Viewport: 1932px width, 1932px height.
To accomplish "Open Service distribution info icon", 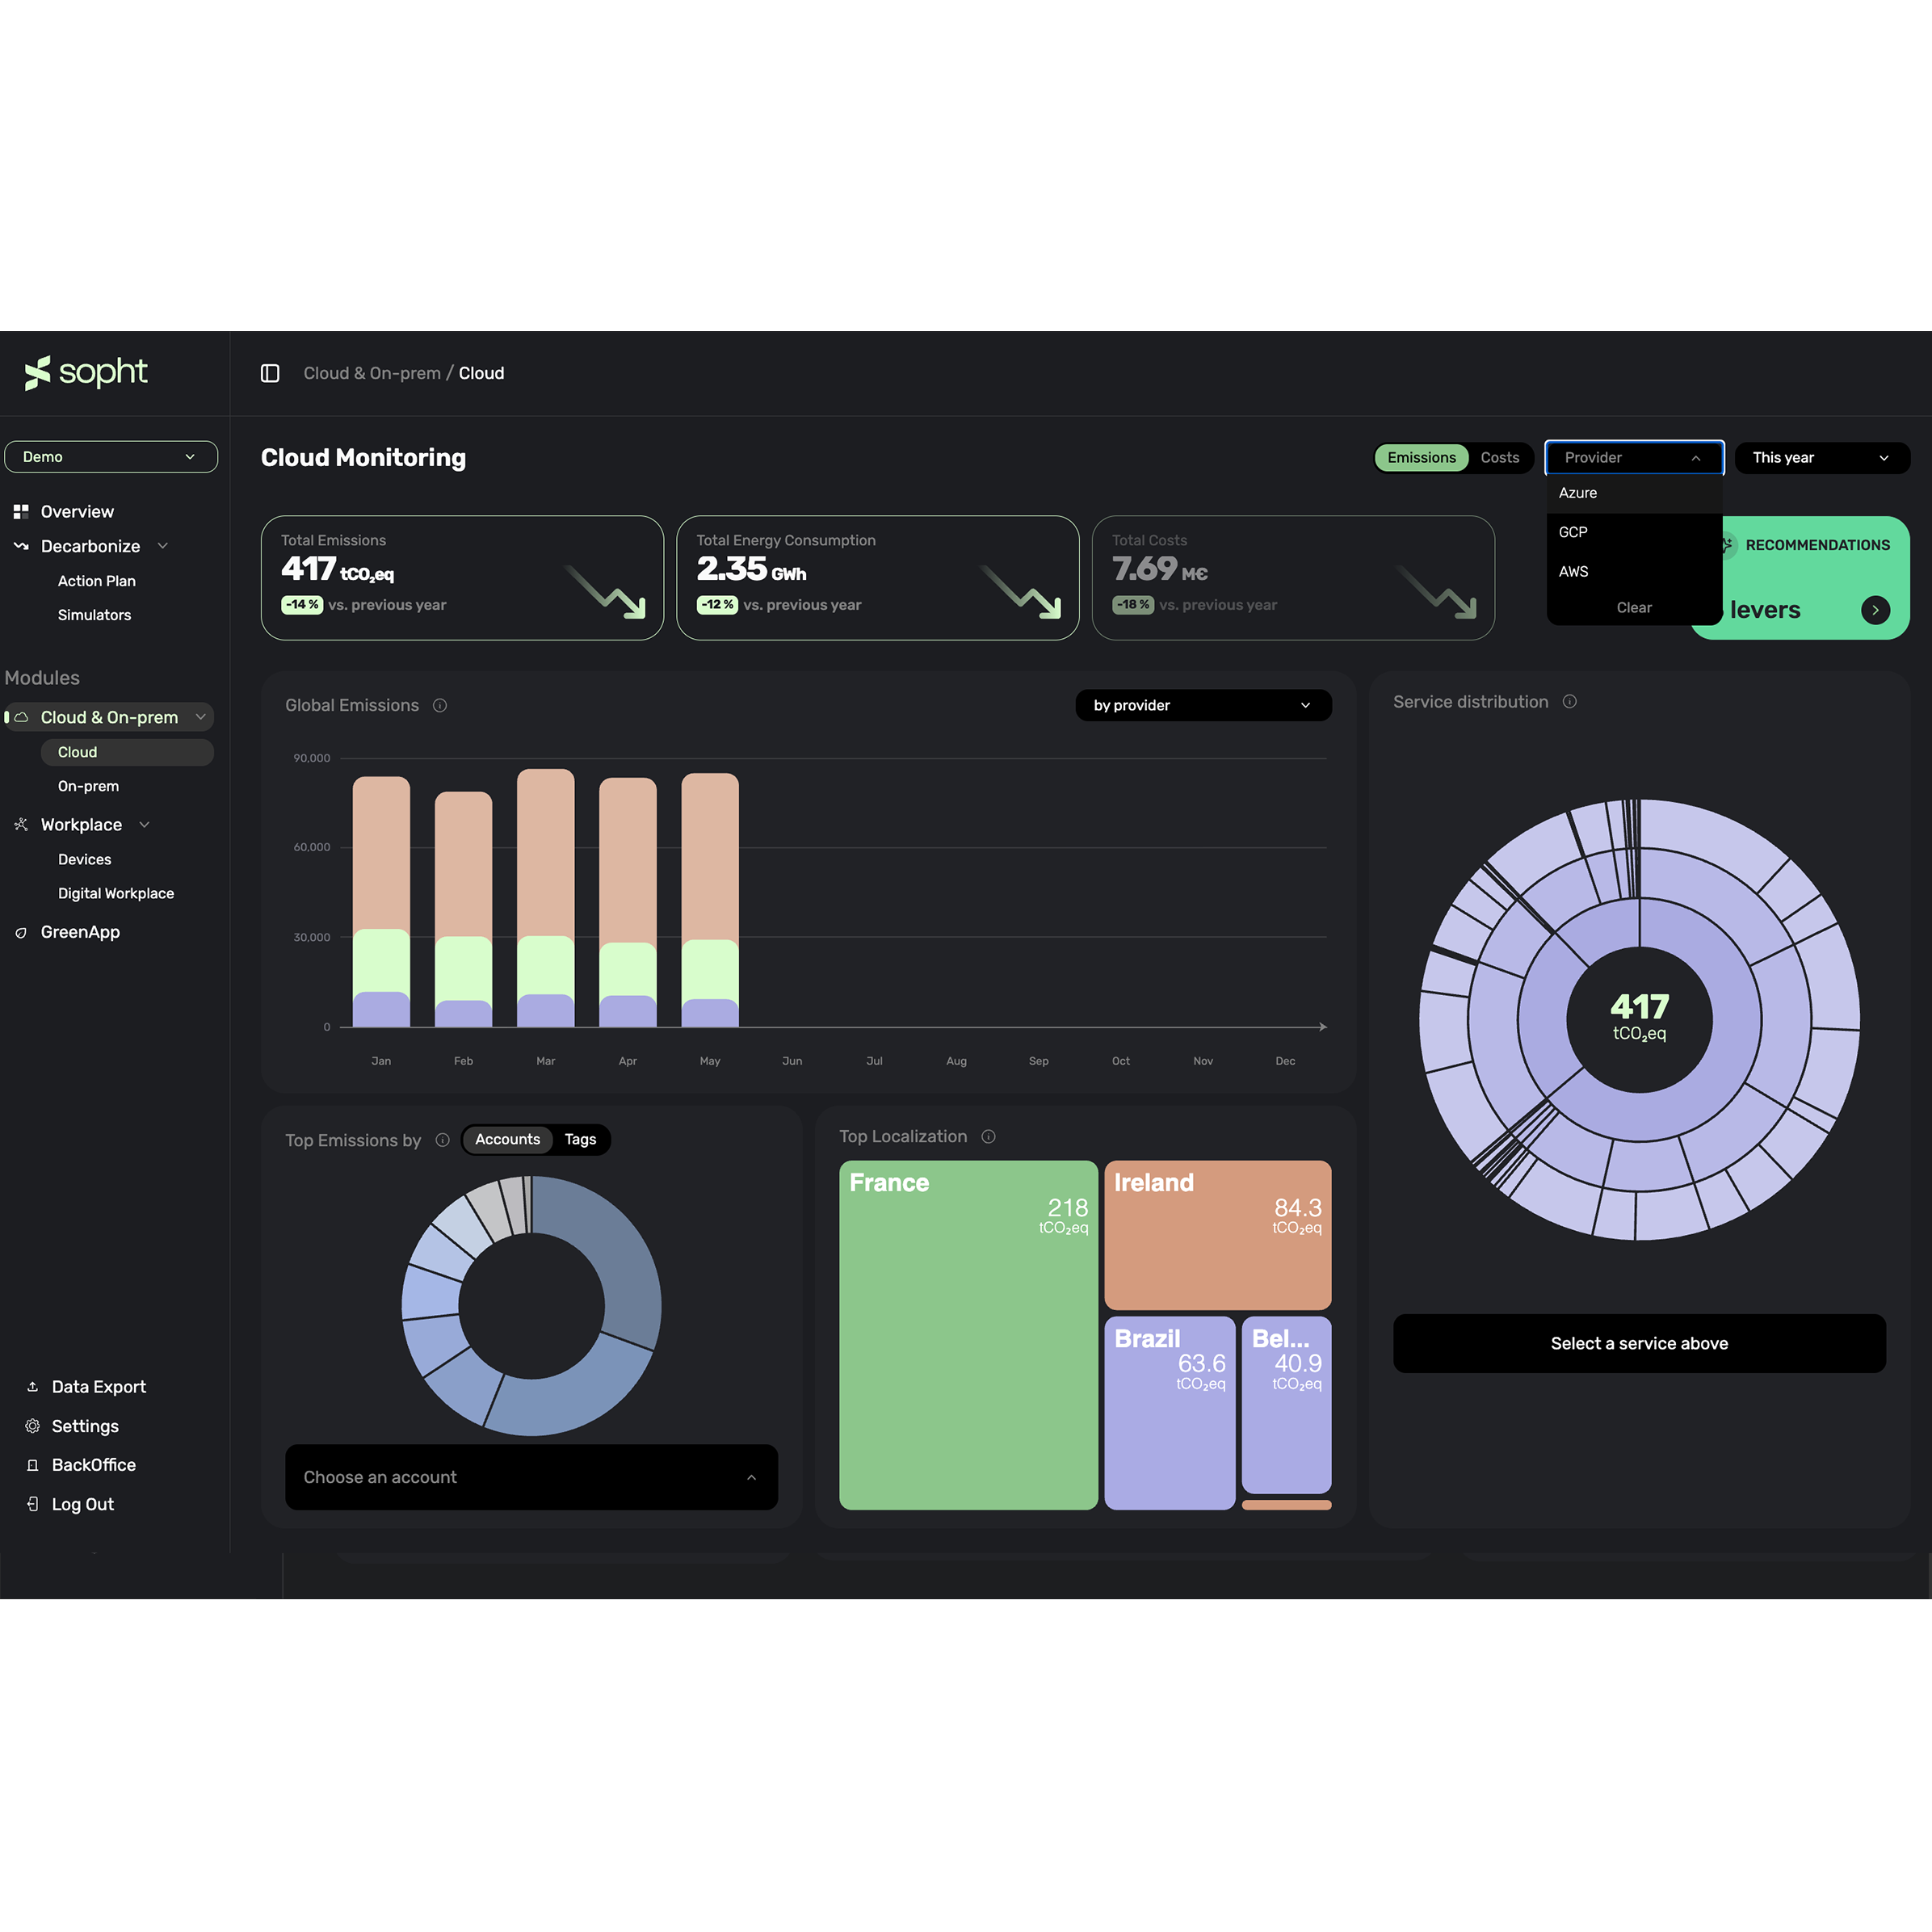I will [1570, 702].
